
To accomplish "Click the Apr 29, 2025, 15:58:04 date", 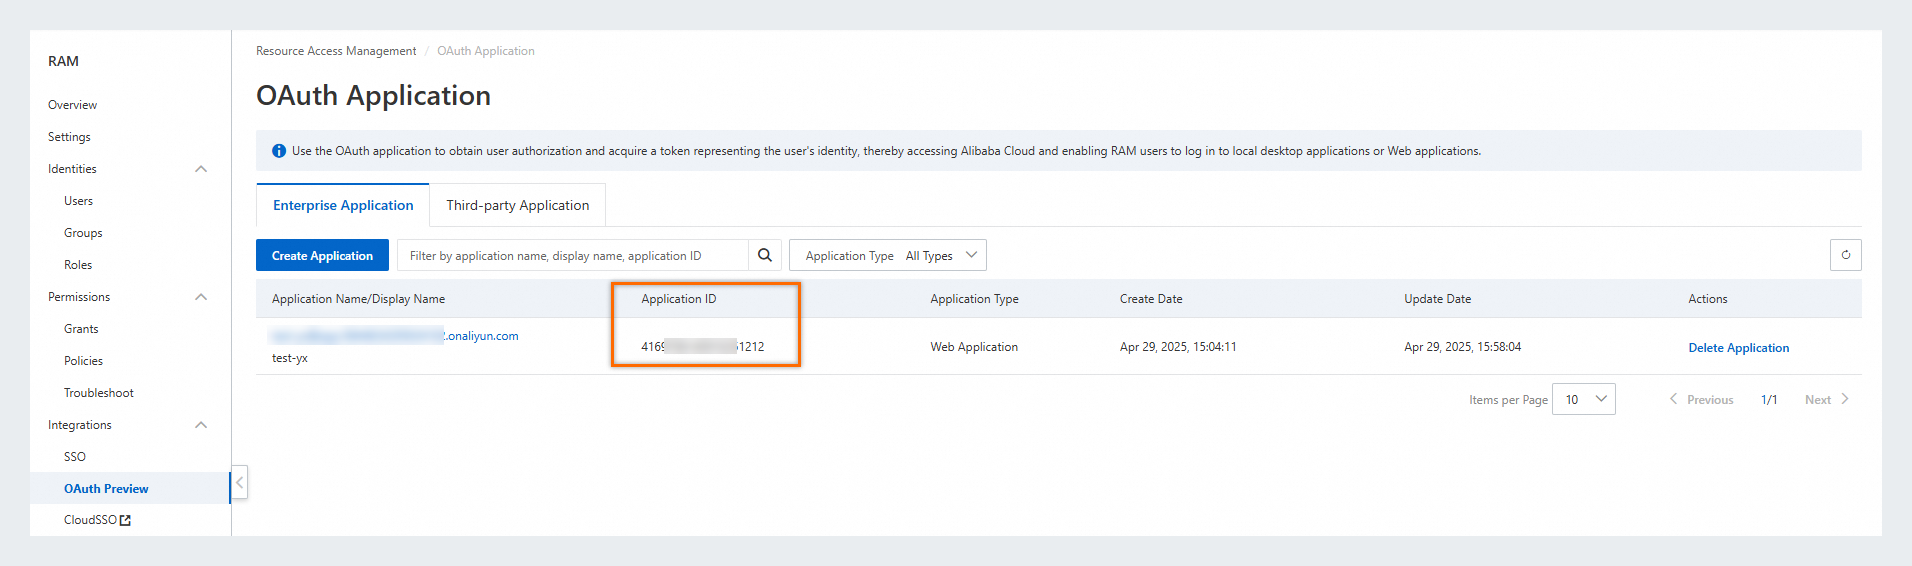I will tap(1462, 347).
